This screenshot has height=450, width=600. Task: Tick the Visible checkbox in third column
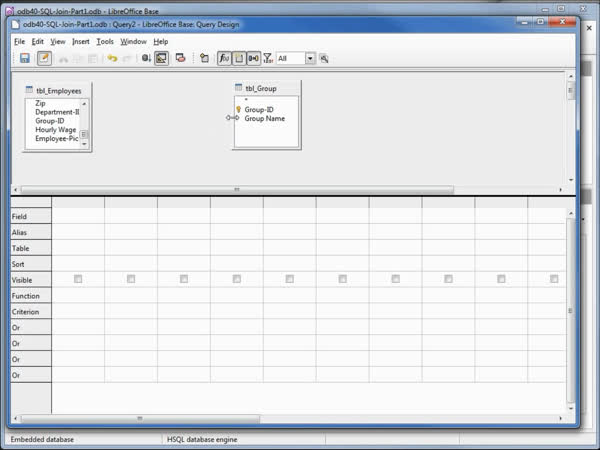coord(184,279)
